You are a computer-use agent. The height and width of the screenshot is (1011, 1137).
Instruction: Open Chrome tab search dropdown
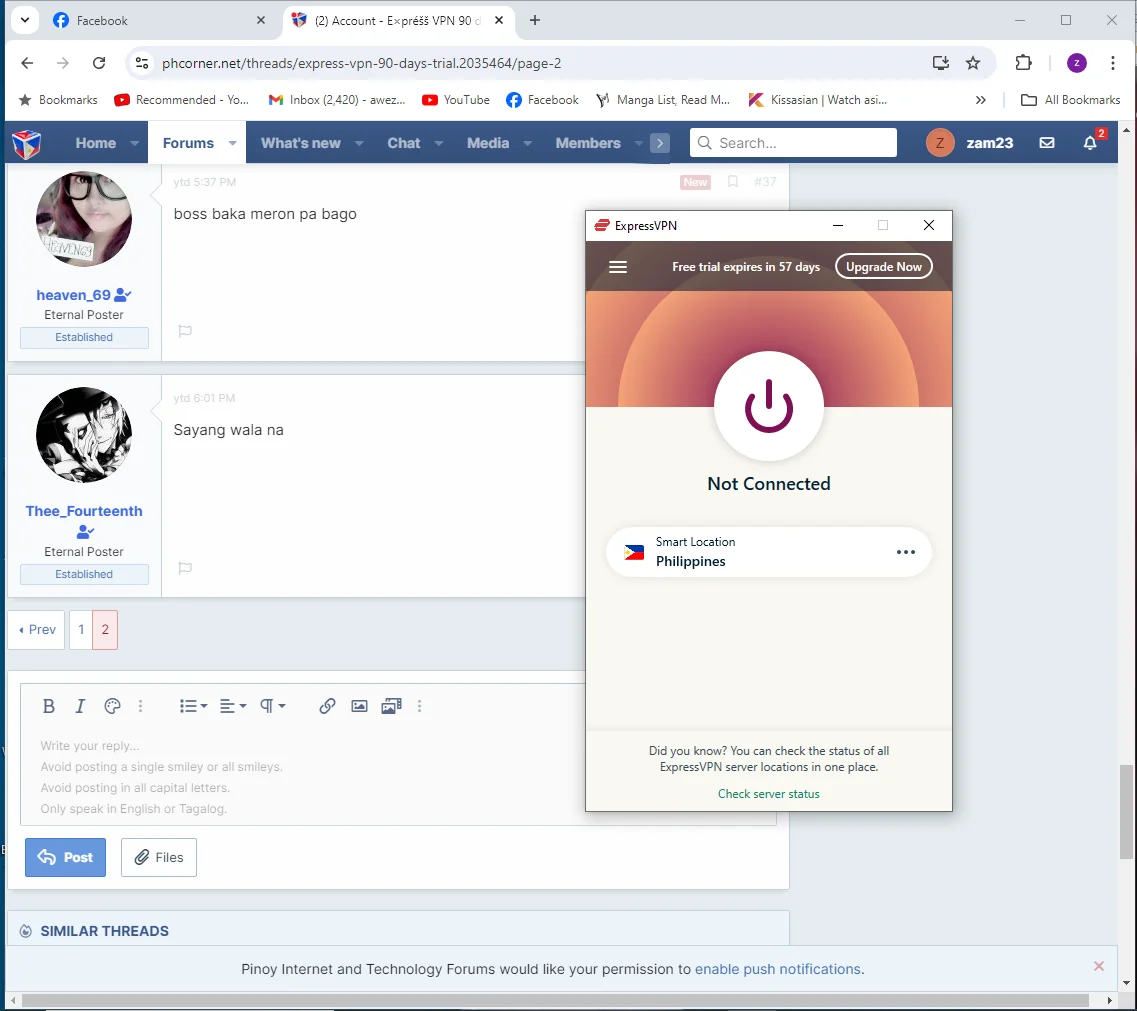click(25, 20)
